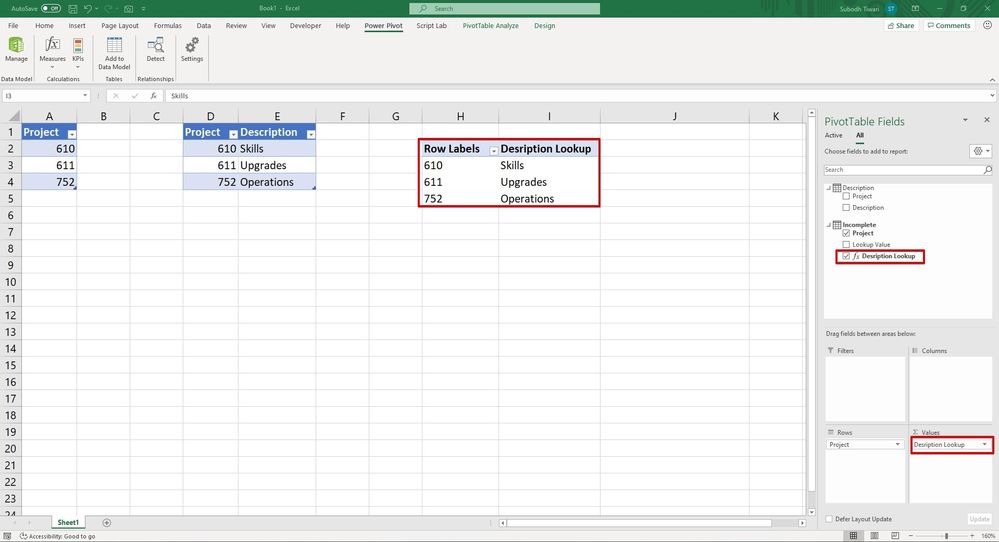Viewport: 999px width, 542px height.
Task: Open the Design tab
Action: 544,25
